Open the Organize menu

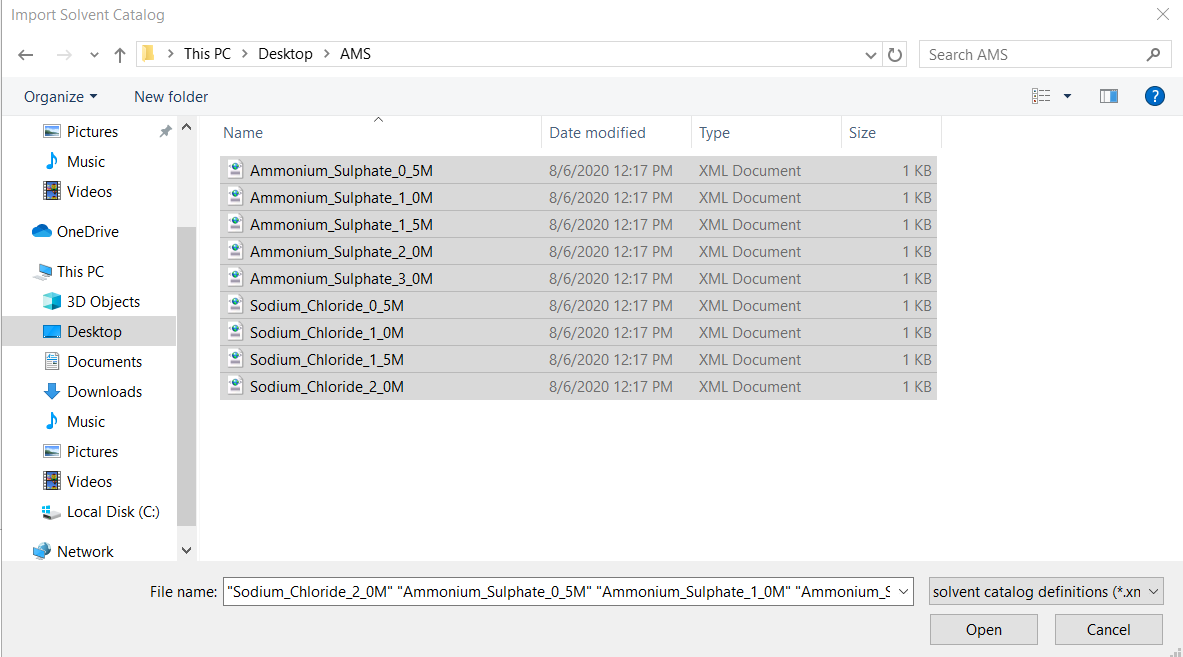click(x=60, y=96)
